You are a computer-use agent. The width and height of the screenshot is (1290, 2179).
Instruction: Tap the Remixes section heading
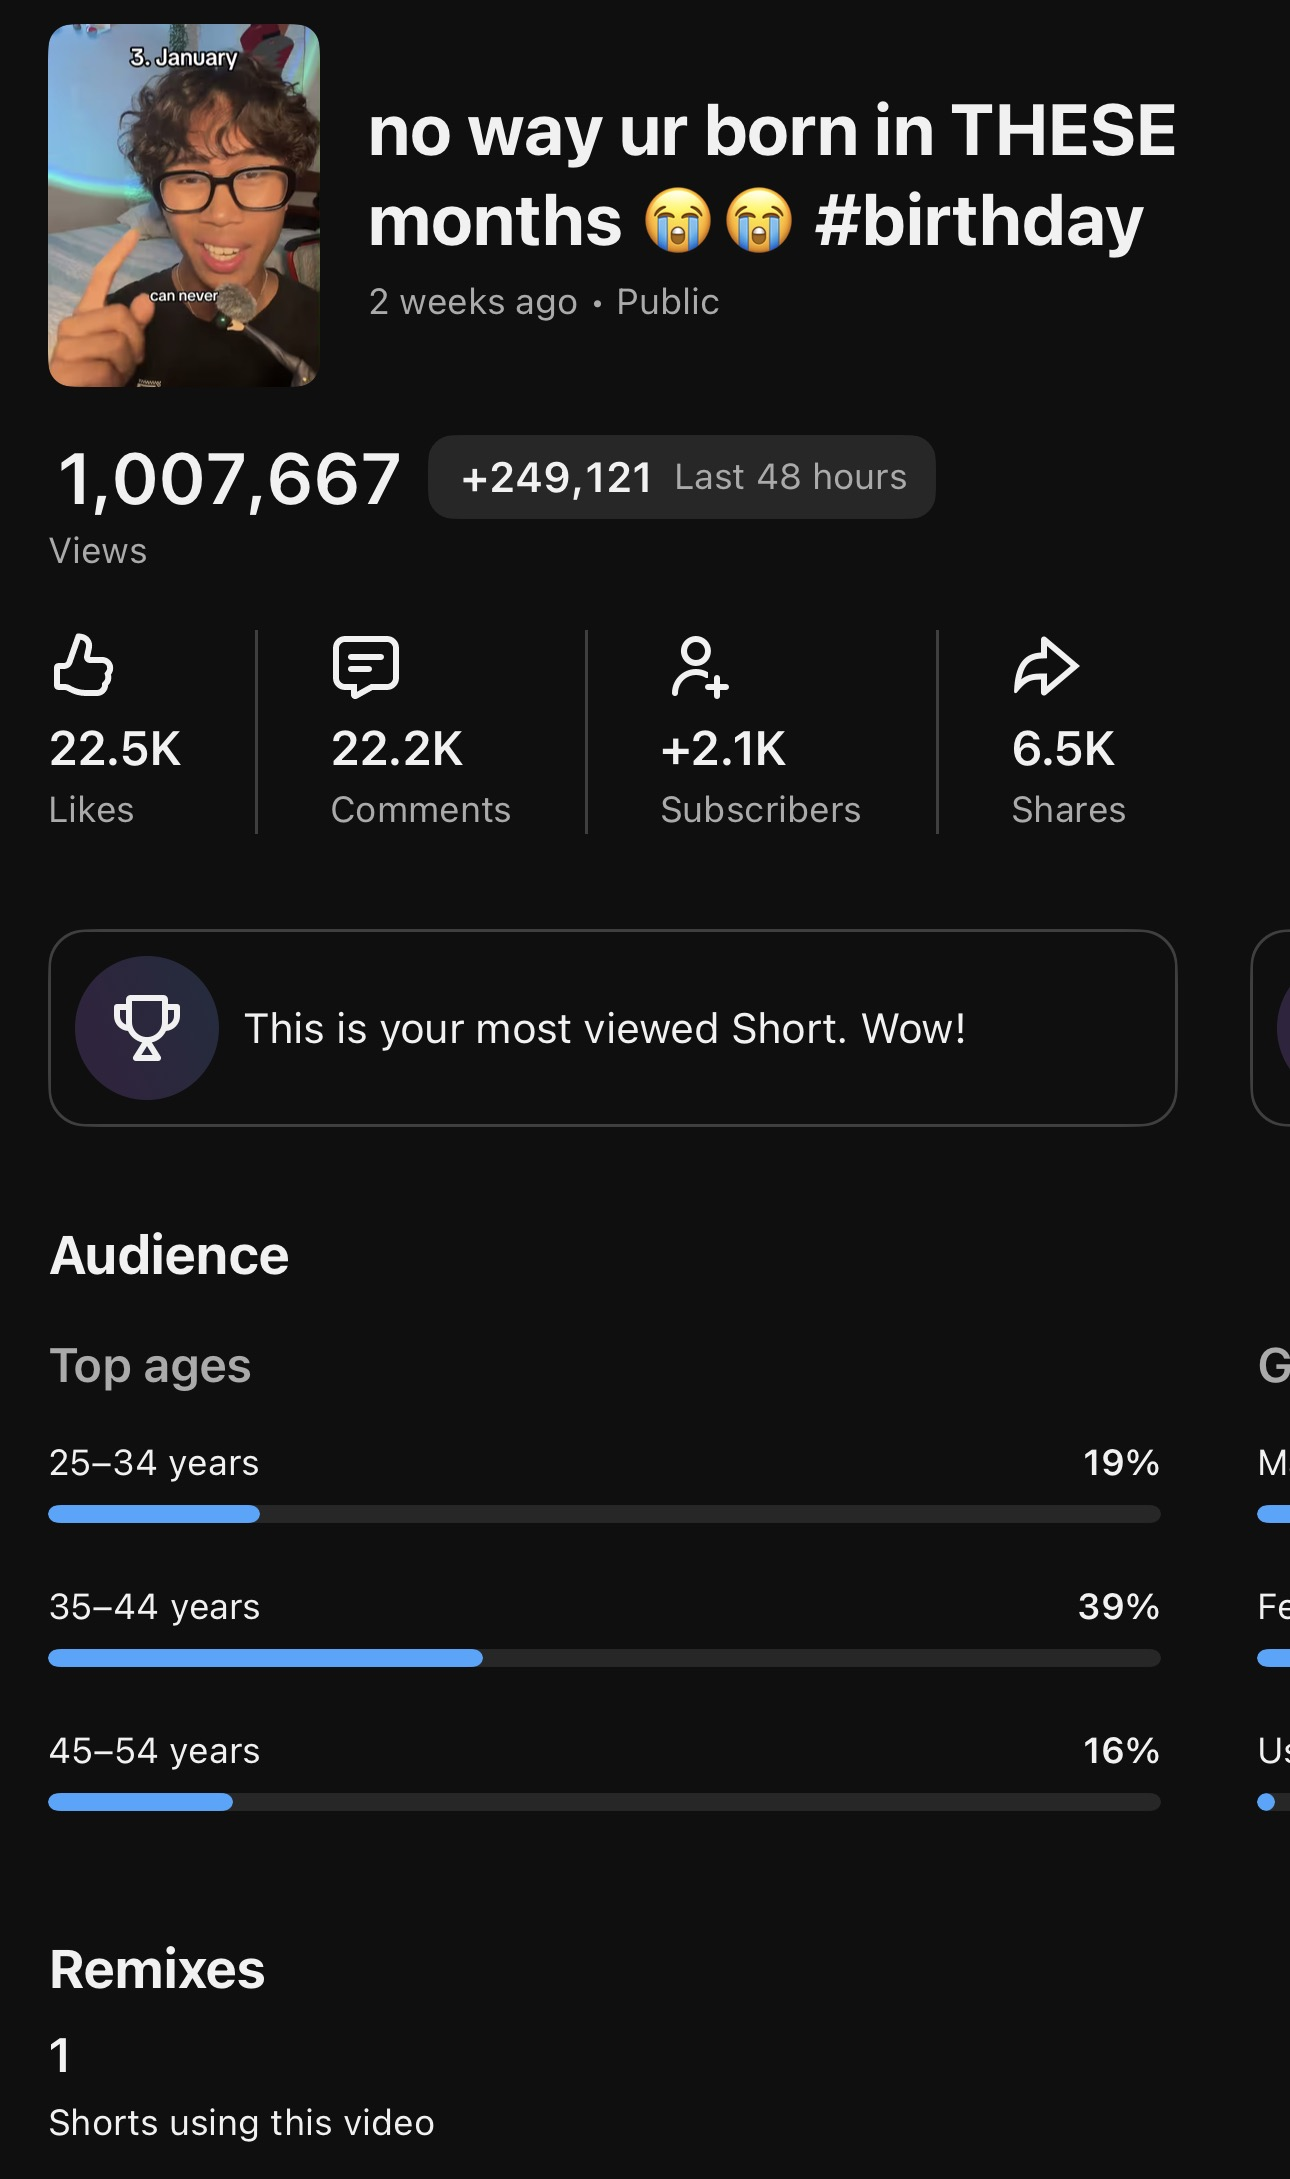click(157, 1969)
